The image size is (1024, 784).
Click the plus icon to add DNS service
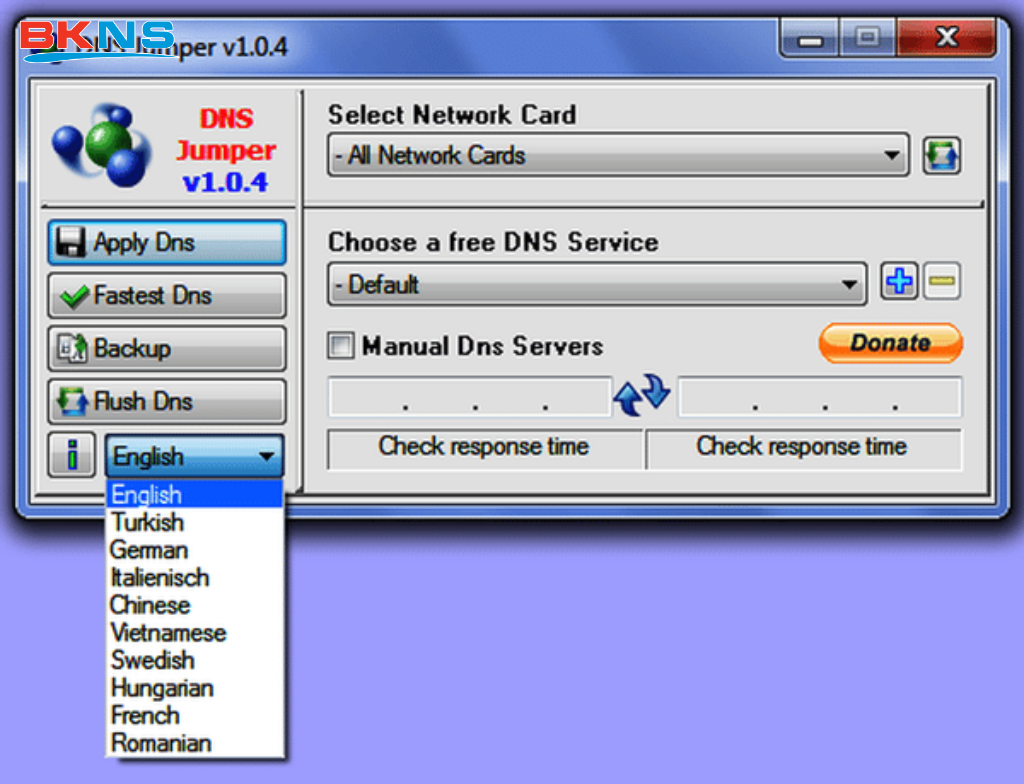[899, 282]
